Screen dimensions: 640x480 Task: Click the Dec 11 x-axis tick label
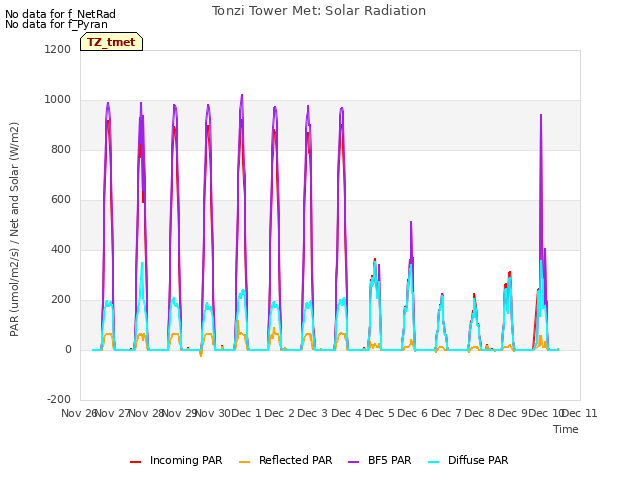580,413
